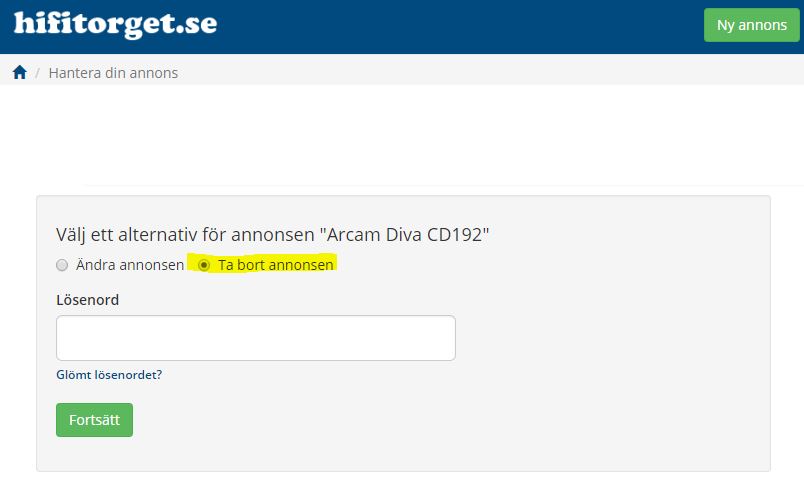804x483 pixels.
Task: Submit the form with Fortsätt button
Action: [x=94, y=420]
